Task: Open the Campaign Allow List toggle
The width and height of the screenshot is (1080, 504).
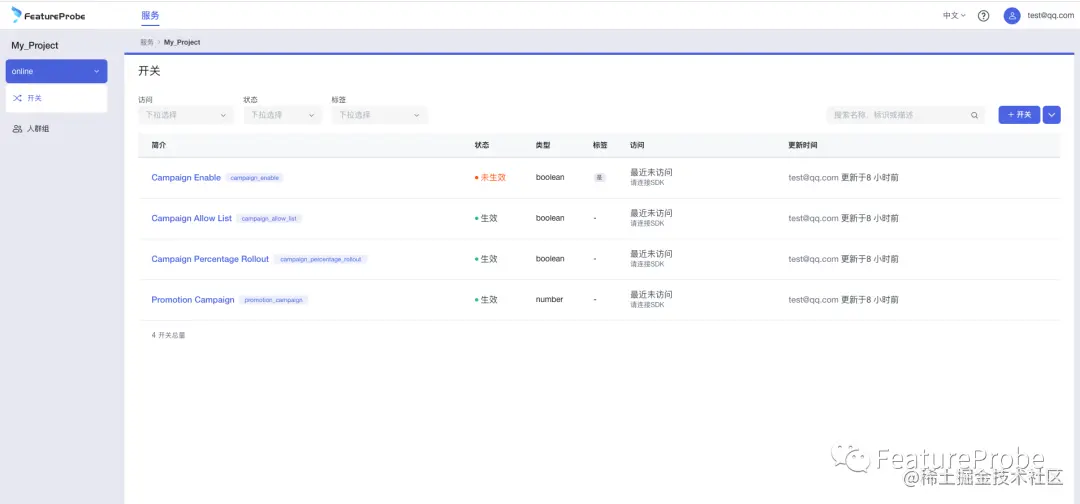Action: [x=191, y=218]
